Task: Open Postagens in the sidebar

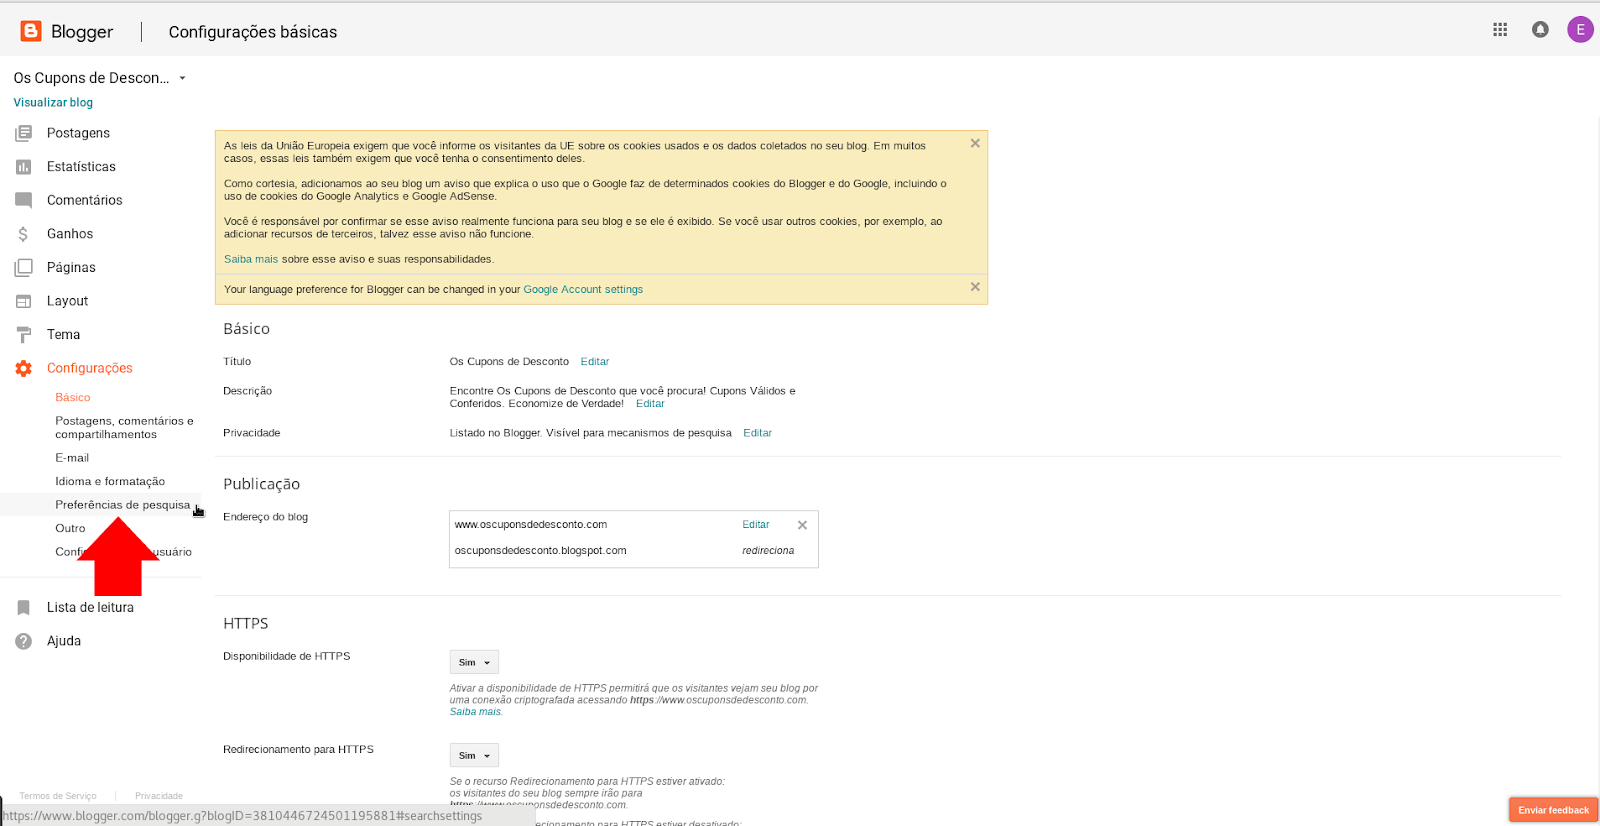Action: (78, 133)
